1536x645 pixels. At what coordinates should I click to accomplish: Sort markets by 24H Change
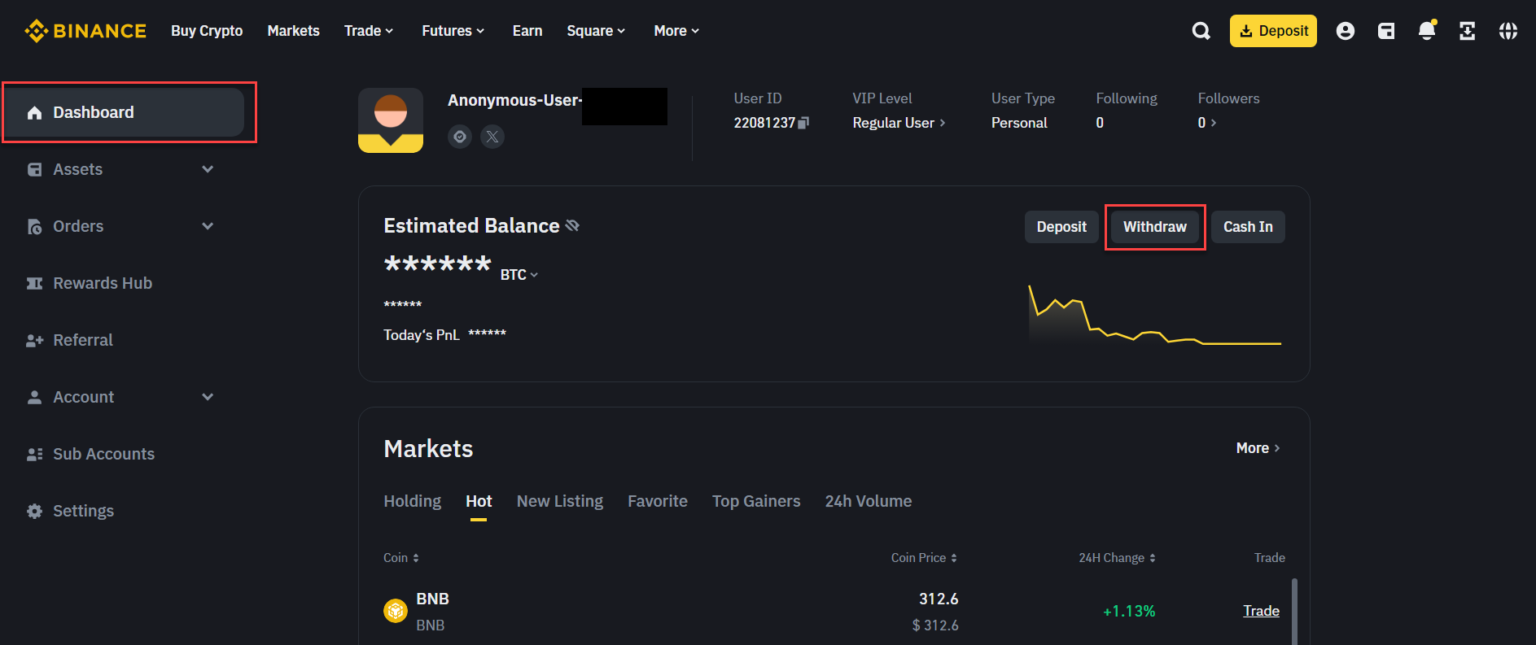pos(1117,557)
